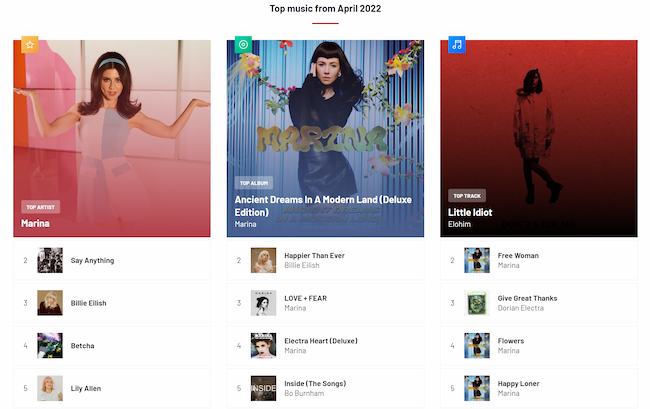Screen dimensions: 650x409
Task: Open Happier Than Ever album cover
Action: tap(263, 260)
